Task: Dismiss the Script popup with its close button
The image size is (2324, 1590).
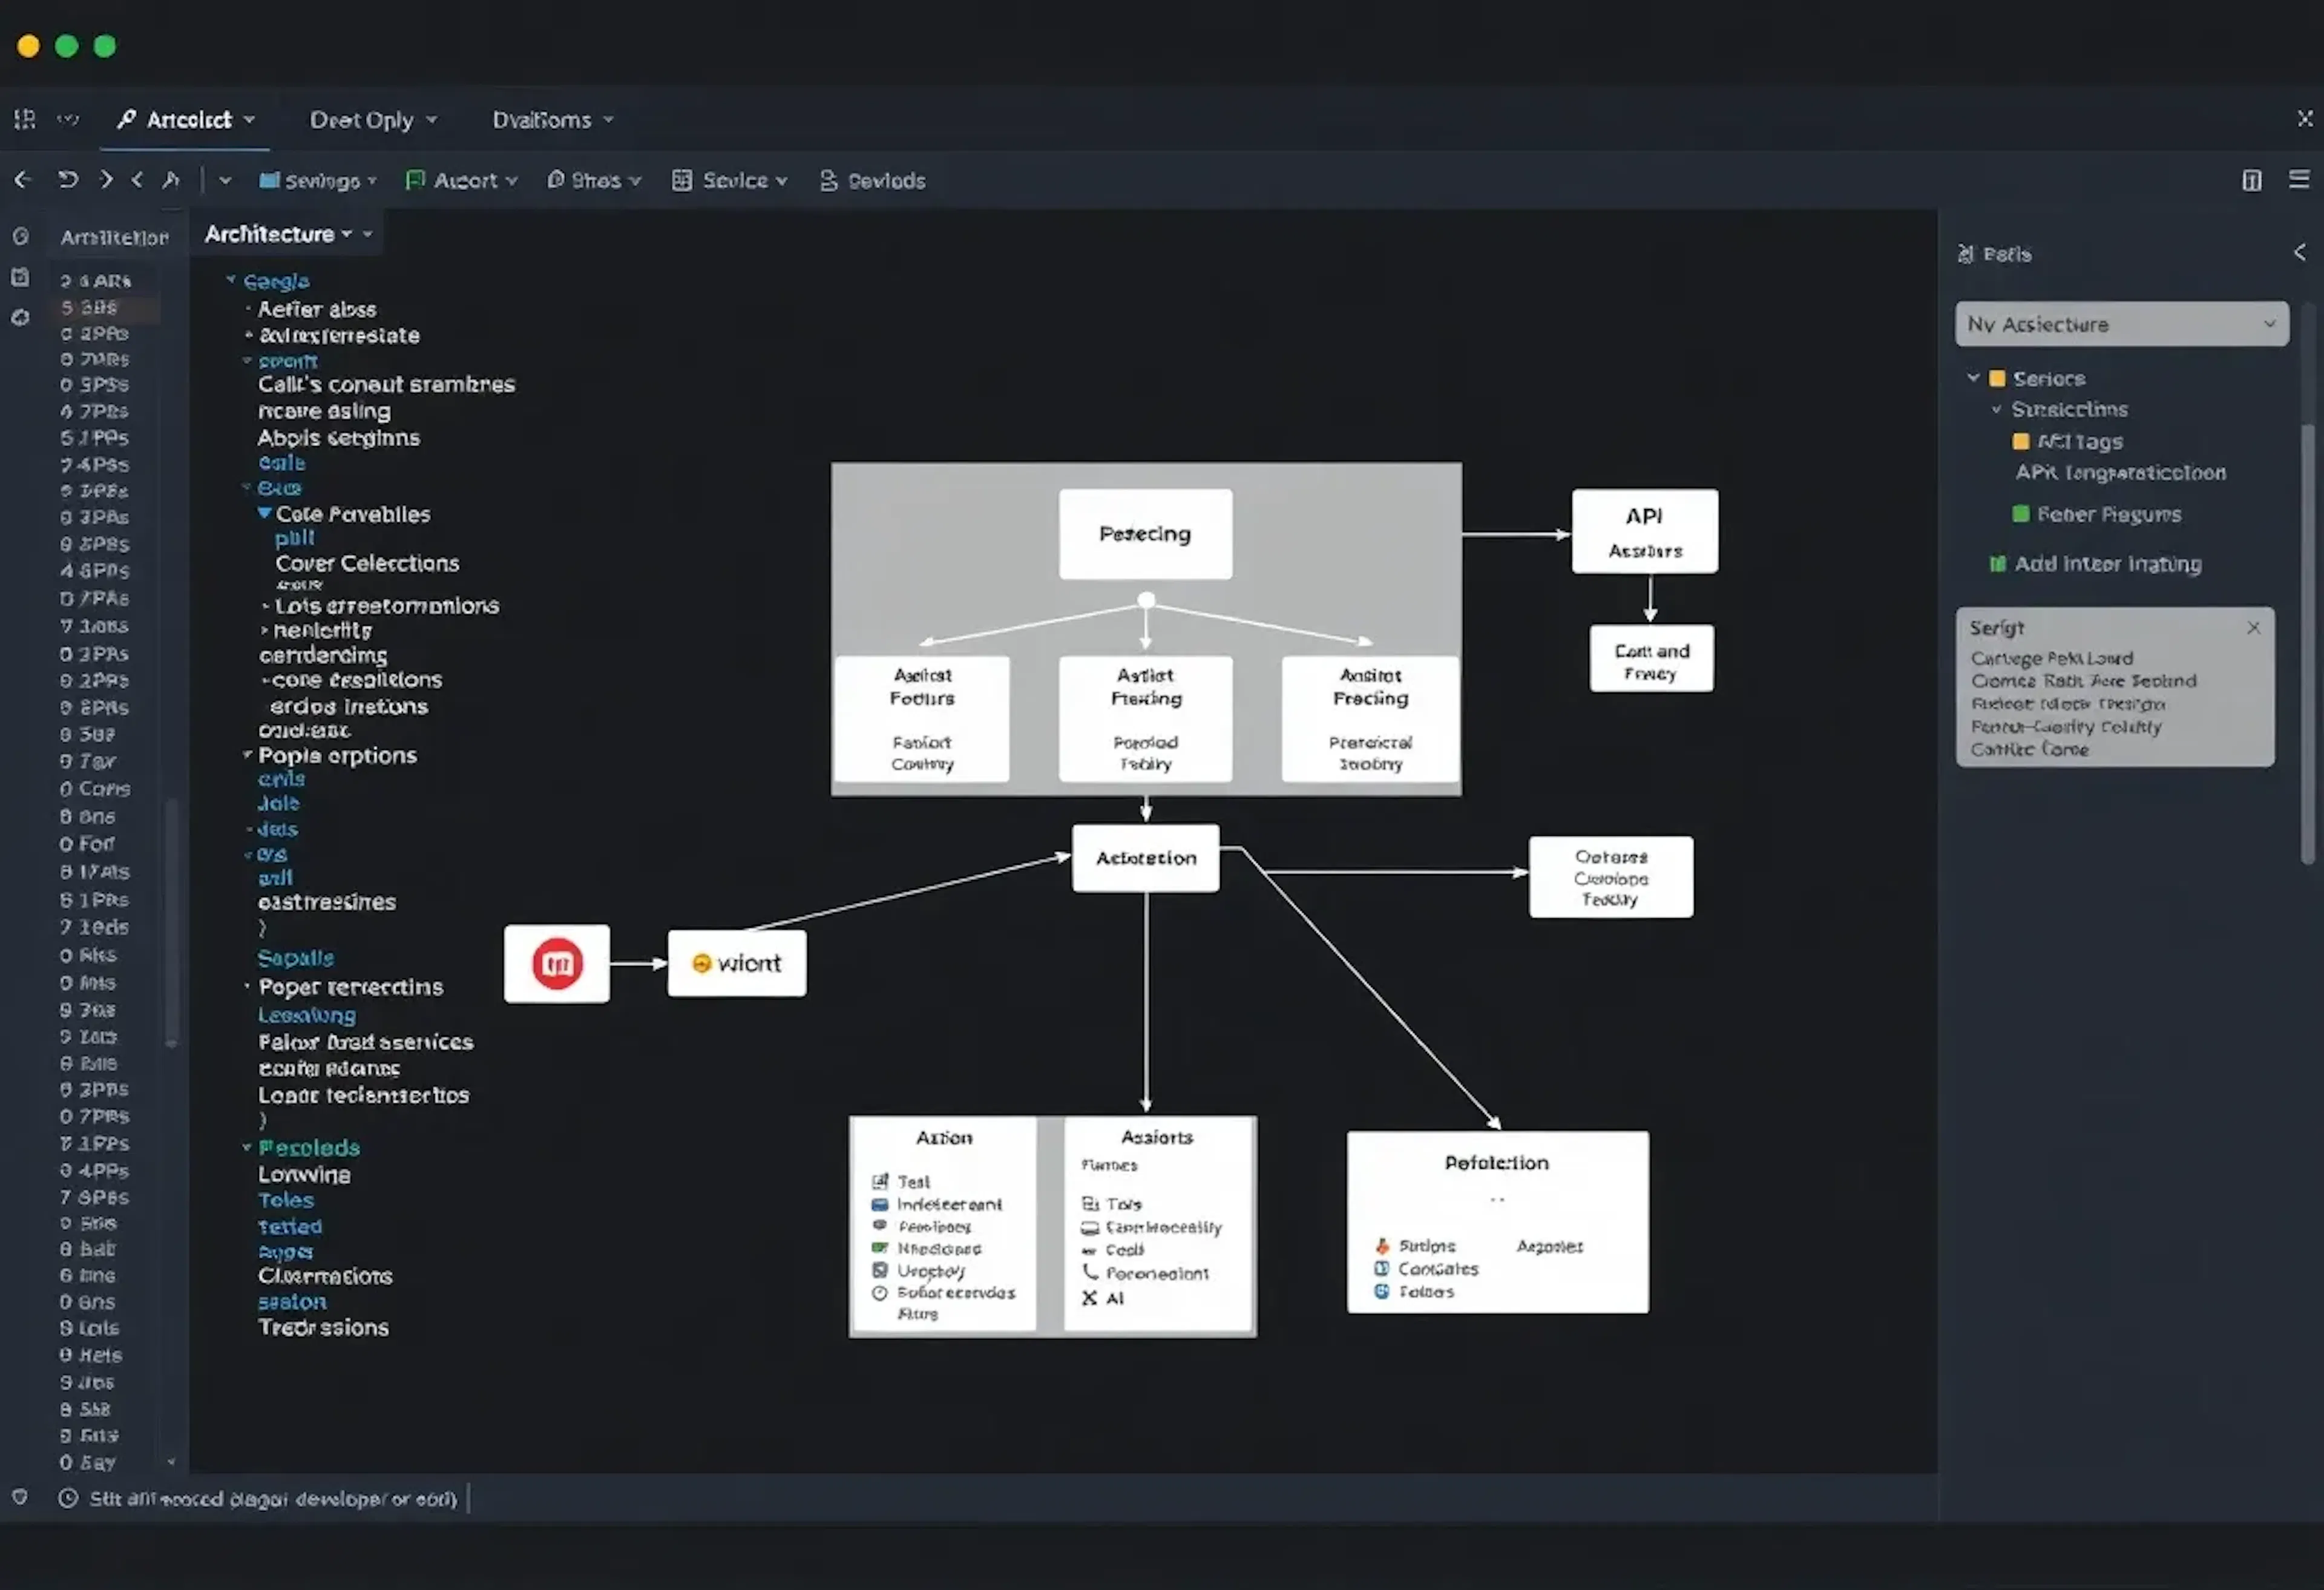Action: (x=2254, y=628)
